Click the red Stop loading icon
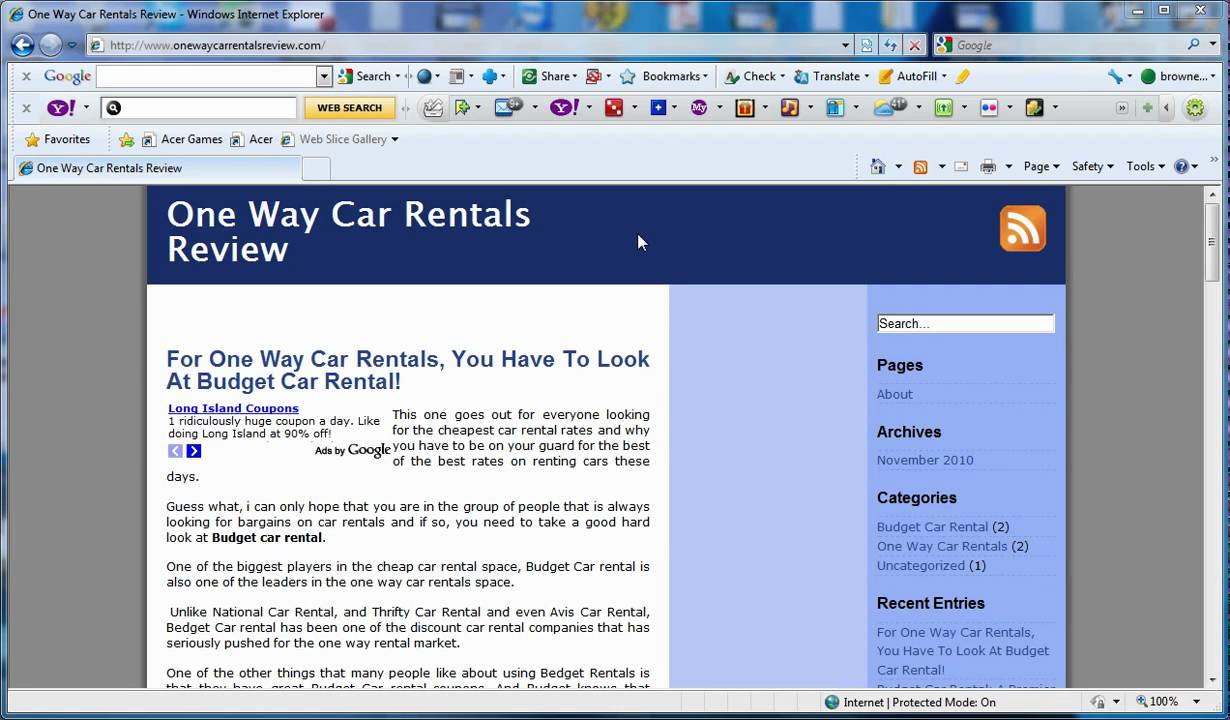This screenshot has height=720, width=1230. coord(914,45)
